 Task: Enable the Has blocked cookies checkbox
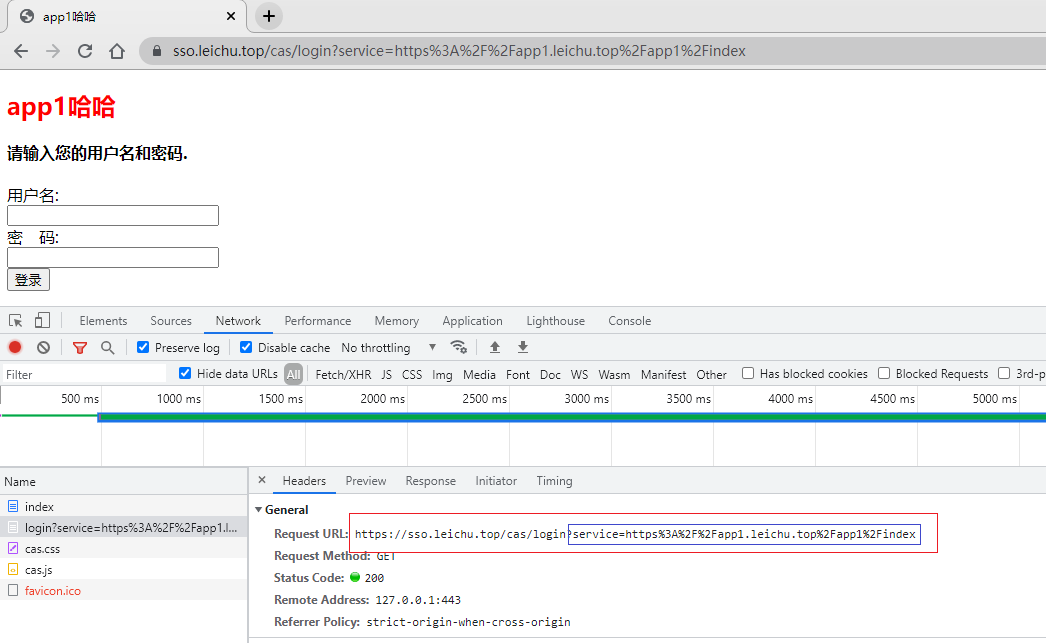click(748, 373)
